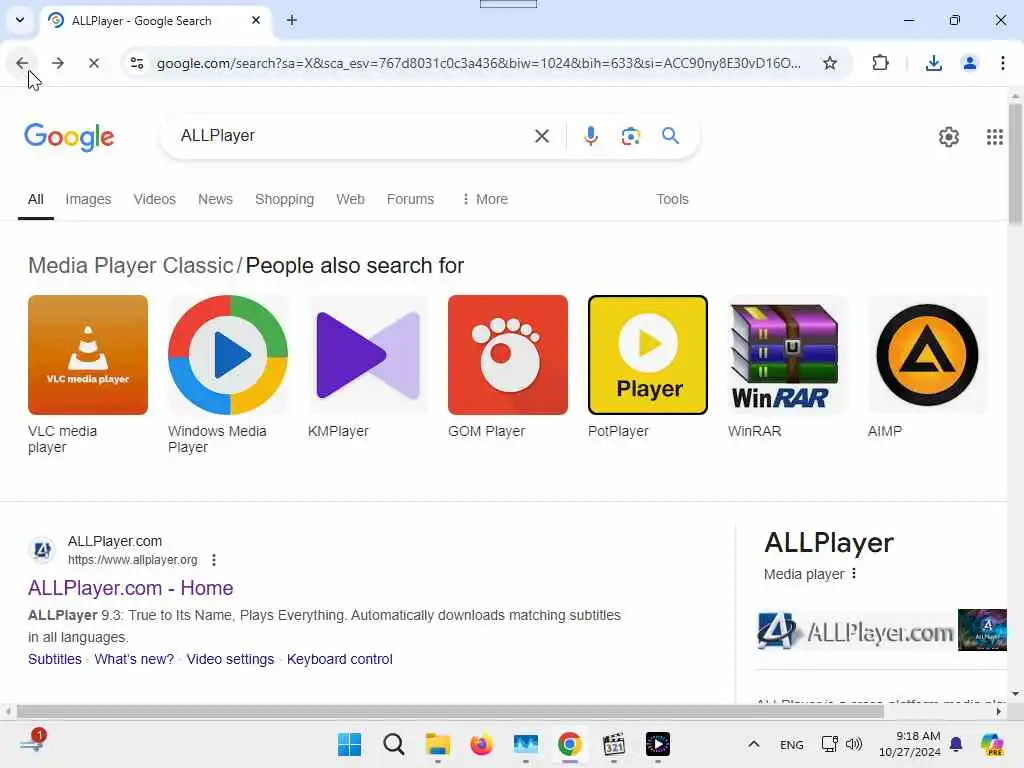Open the volume control in system tray
The width and height of the screenshot is (1024, 768).
(x=854, y=744)
